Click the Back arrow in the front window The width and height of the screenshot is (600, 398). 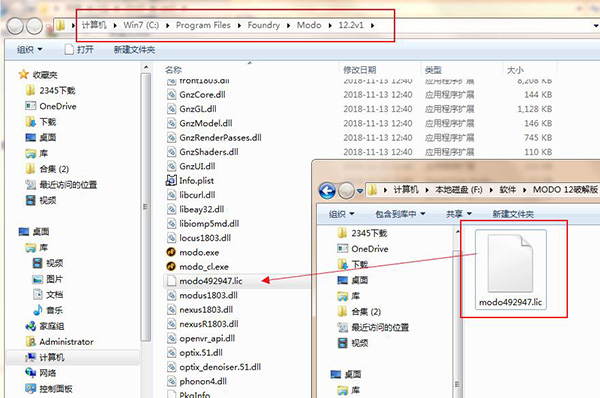click(327, 190)
